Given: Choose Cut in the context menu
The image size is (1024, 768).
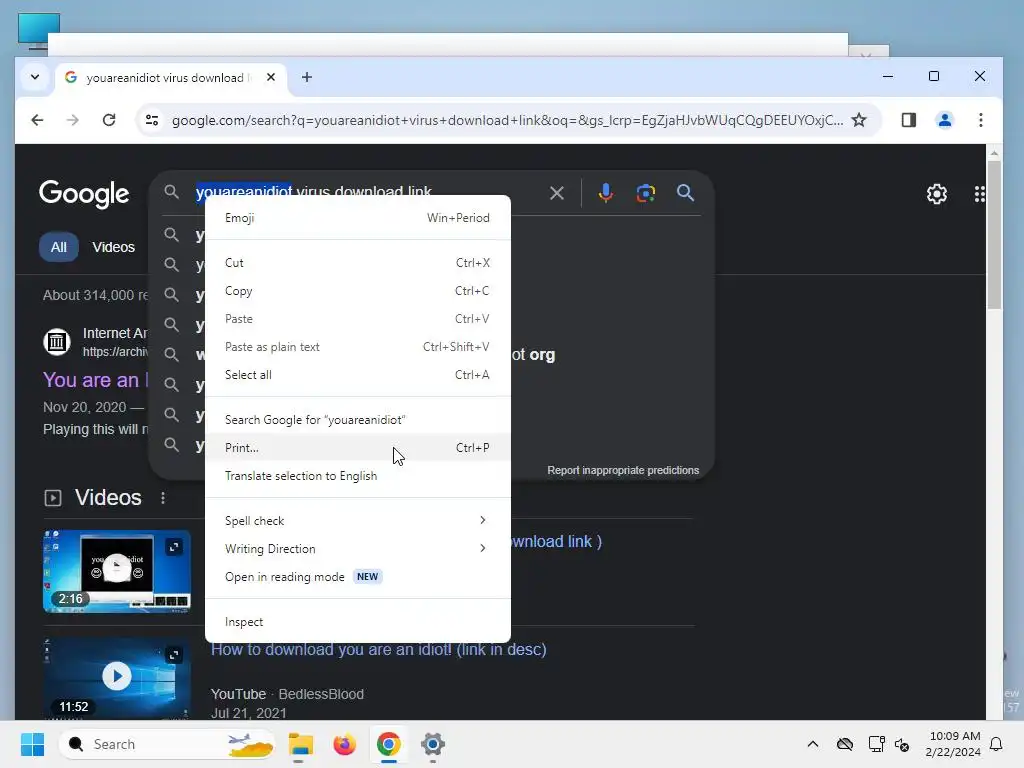Looking at the screenshot, I should [x=357, y=263].
